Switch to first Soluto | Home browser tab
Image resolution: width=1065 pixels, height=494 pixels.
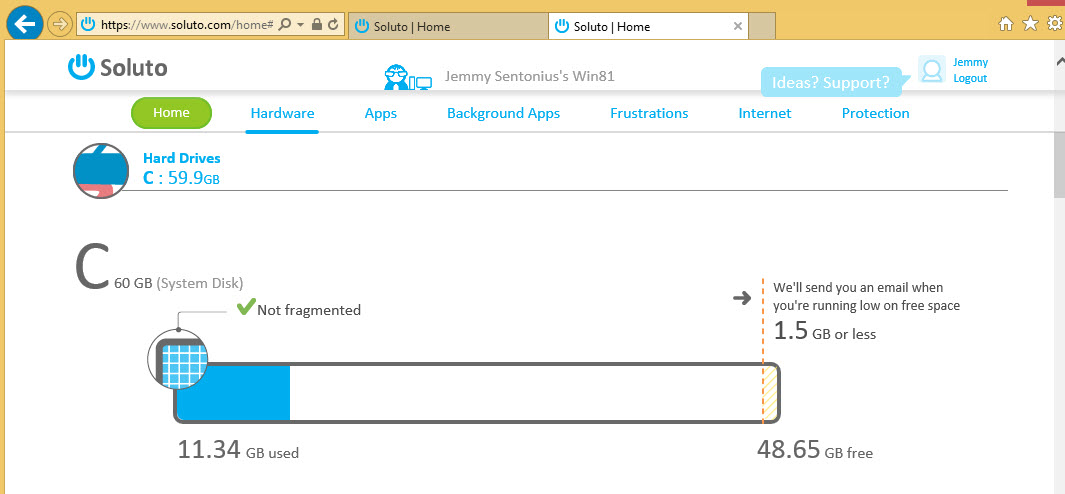click(448, 27)
